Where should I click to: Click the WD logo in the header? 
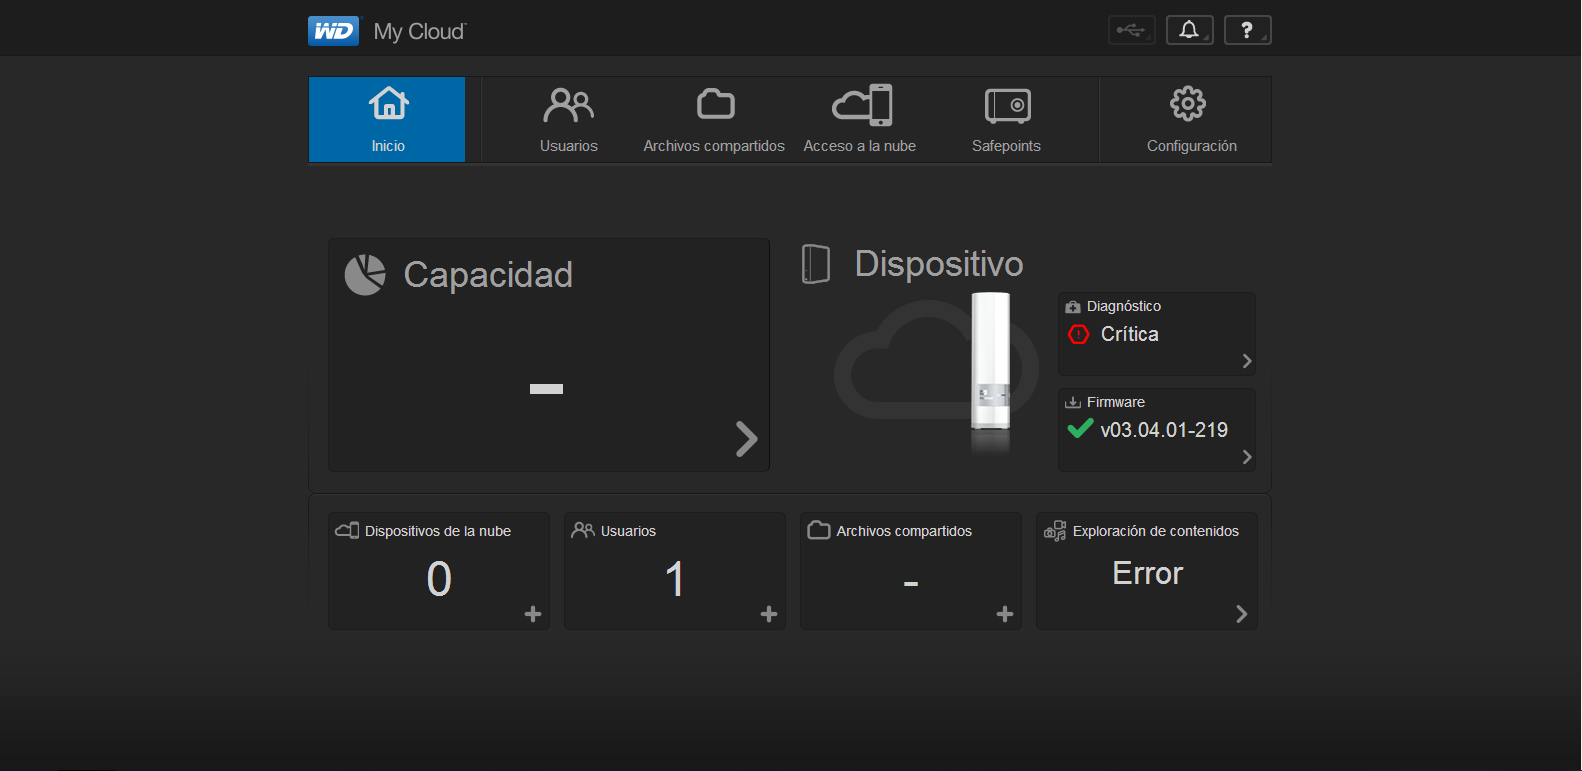333,31
